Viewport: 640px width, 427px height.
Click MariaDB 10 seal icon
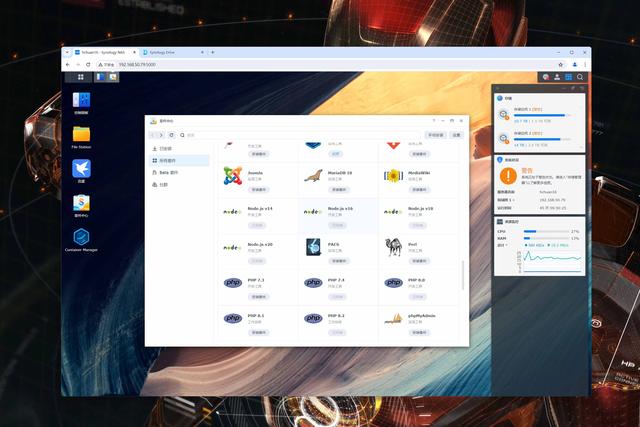(313, 176)
